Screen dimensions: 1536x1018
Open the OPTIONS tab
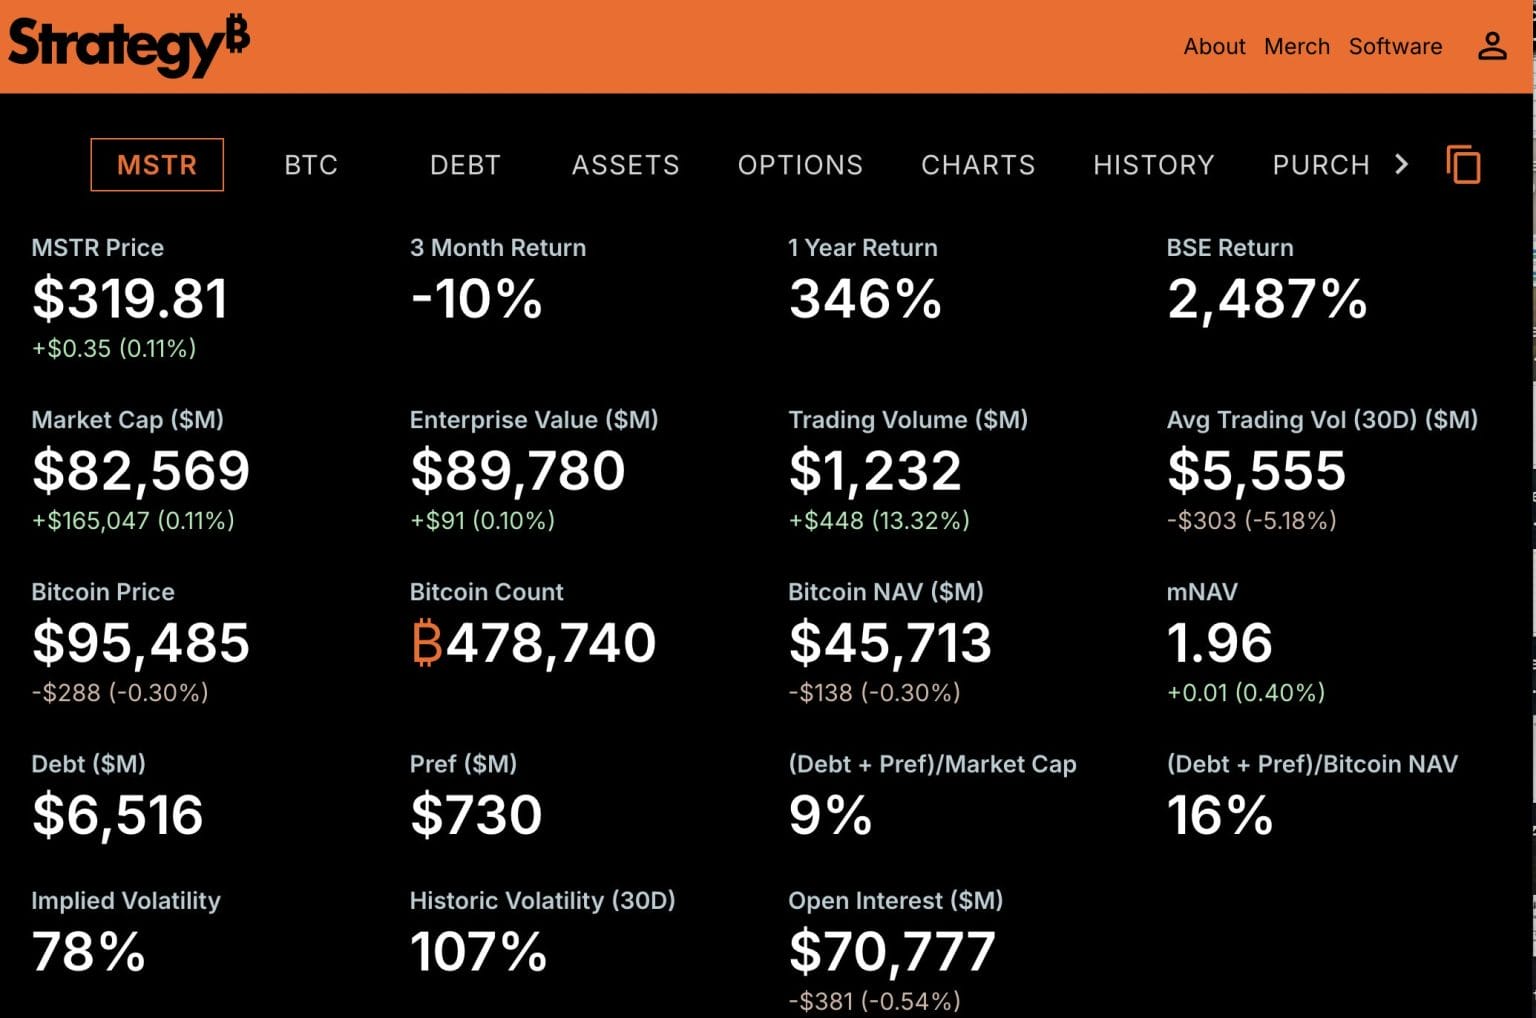tap(800, 165)
